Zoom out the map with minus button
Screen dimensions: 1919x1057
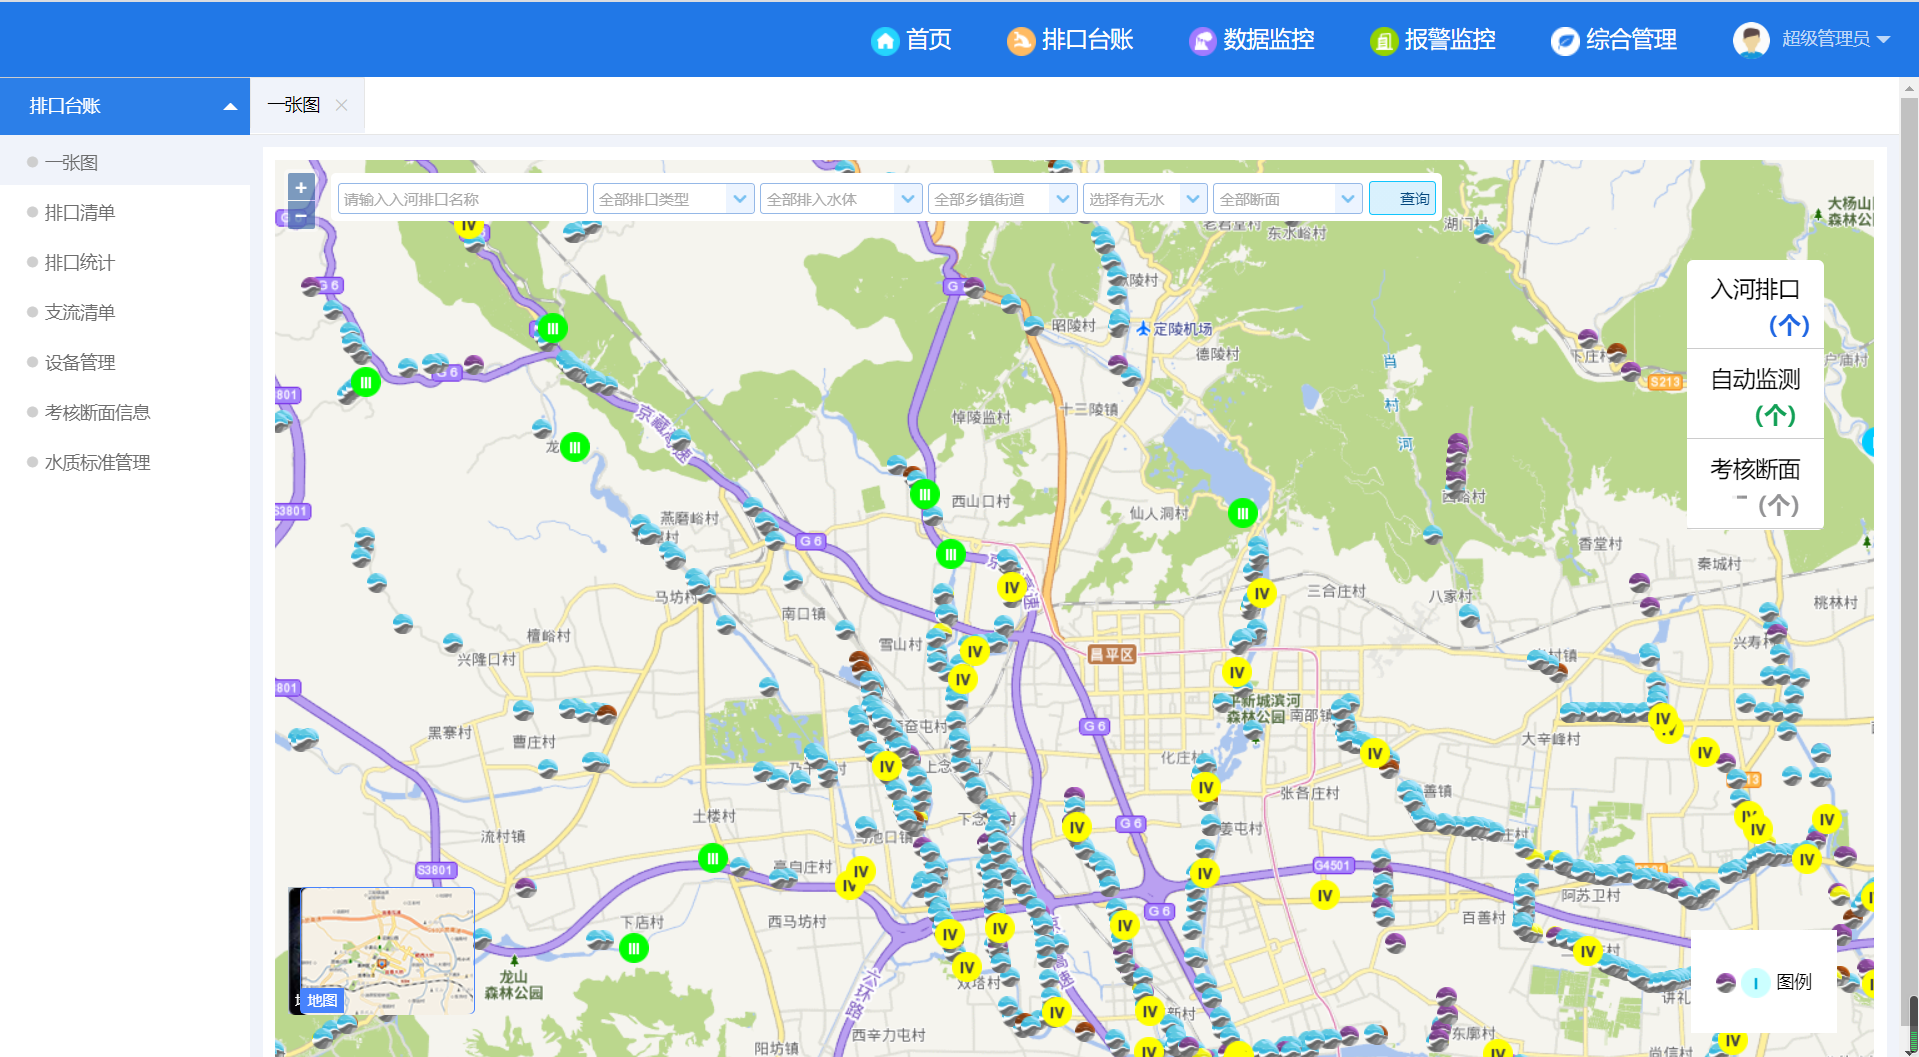pos(301,215)
